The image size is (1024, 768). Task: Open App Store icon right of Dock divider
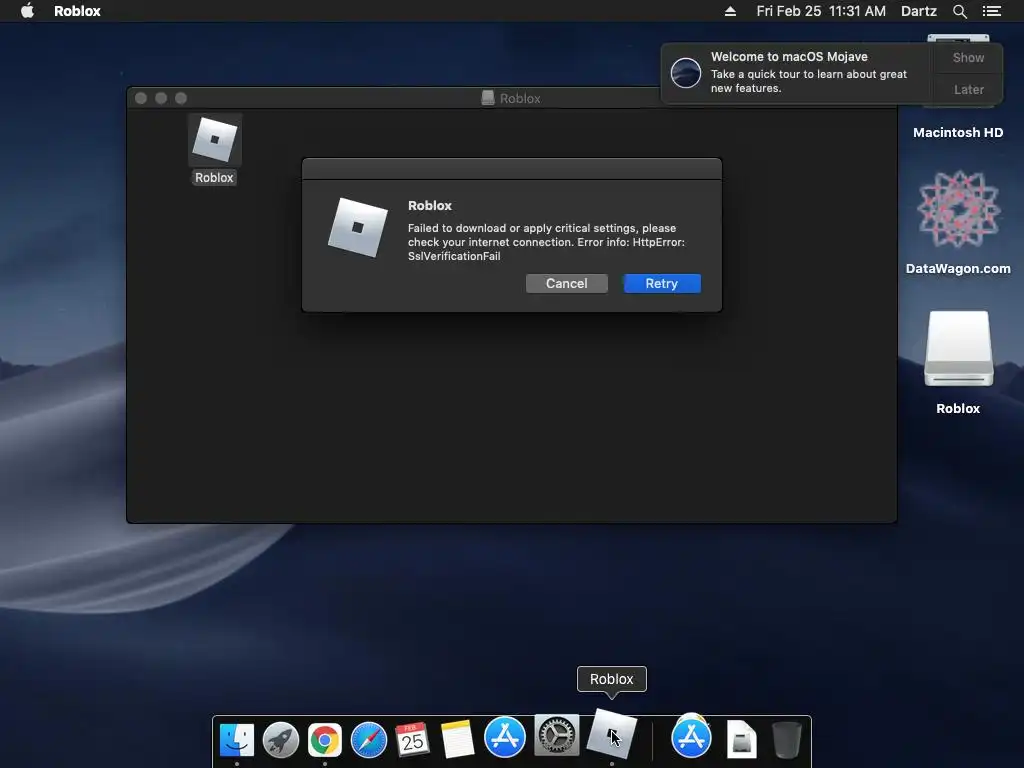tap(692, 737)
